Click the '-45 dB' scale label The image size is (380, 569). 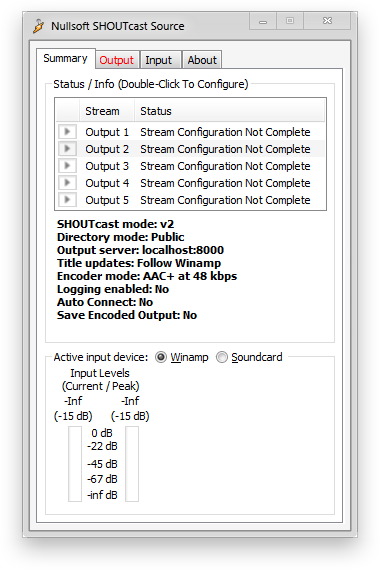102,464
